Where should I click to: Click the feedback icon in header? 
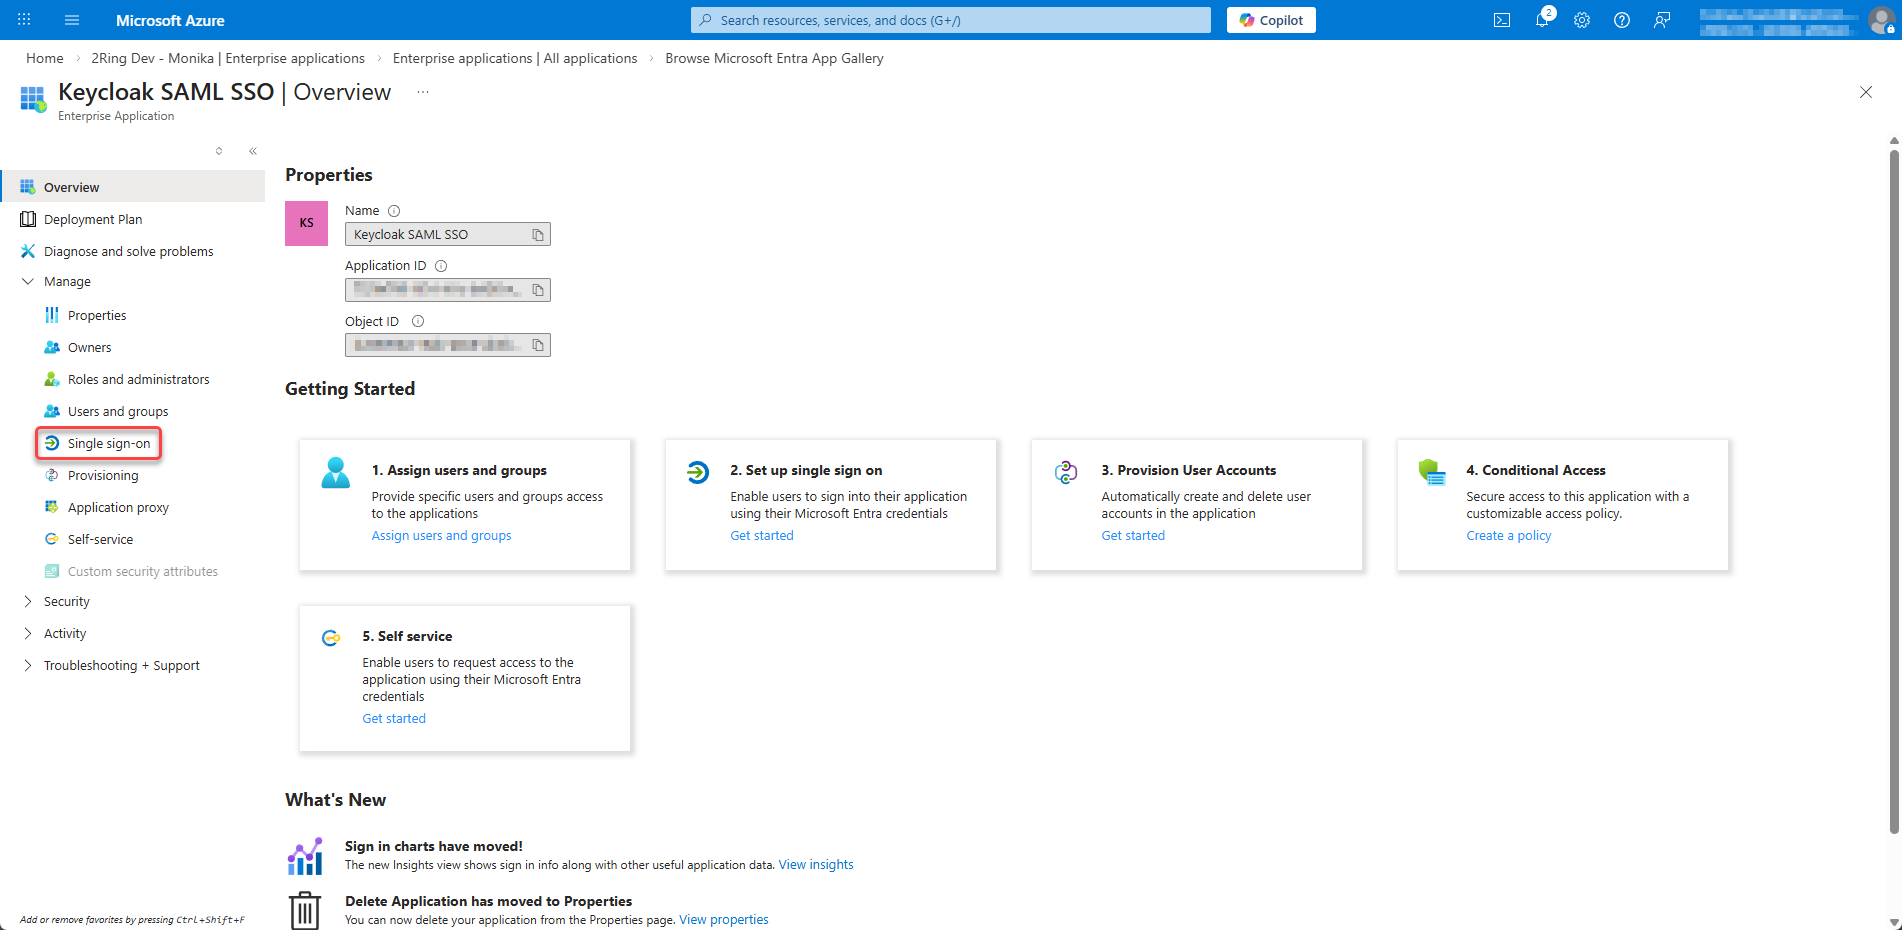click(1662, 20)
